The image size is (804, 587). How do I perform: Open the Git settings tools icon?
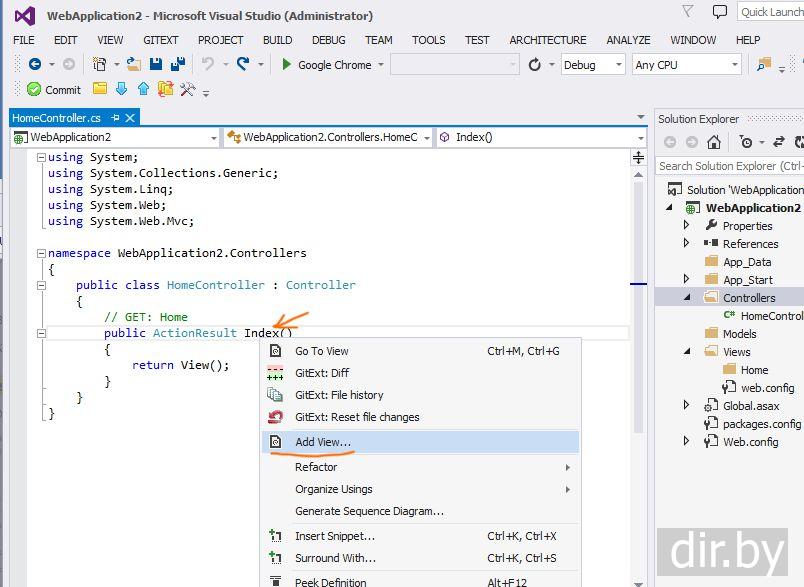click(x=187, y=89)
